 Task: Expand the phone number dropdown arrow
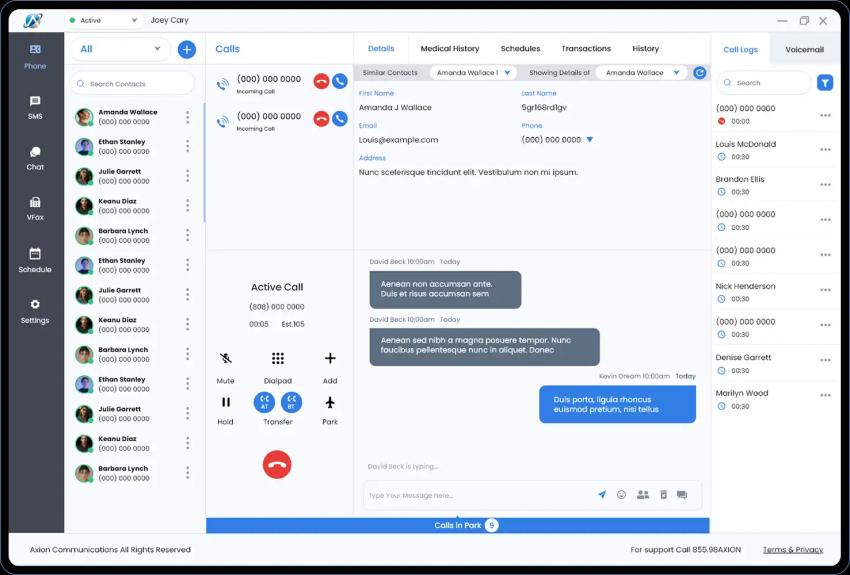pyautogui.click(x=590, y=140)
